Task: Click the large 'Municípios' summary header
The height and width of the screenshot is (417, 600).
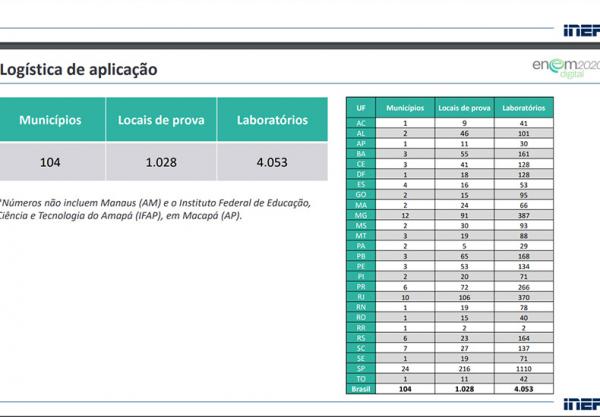Action: [50, 120]
